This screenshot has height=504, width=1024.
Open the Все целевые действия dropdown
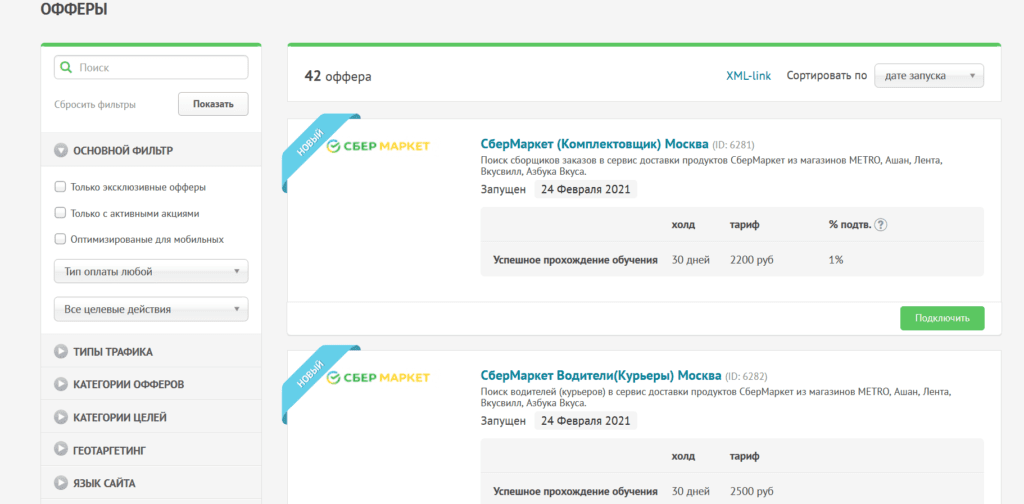(x=151, y=309)
